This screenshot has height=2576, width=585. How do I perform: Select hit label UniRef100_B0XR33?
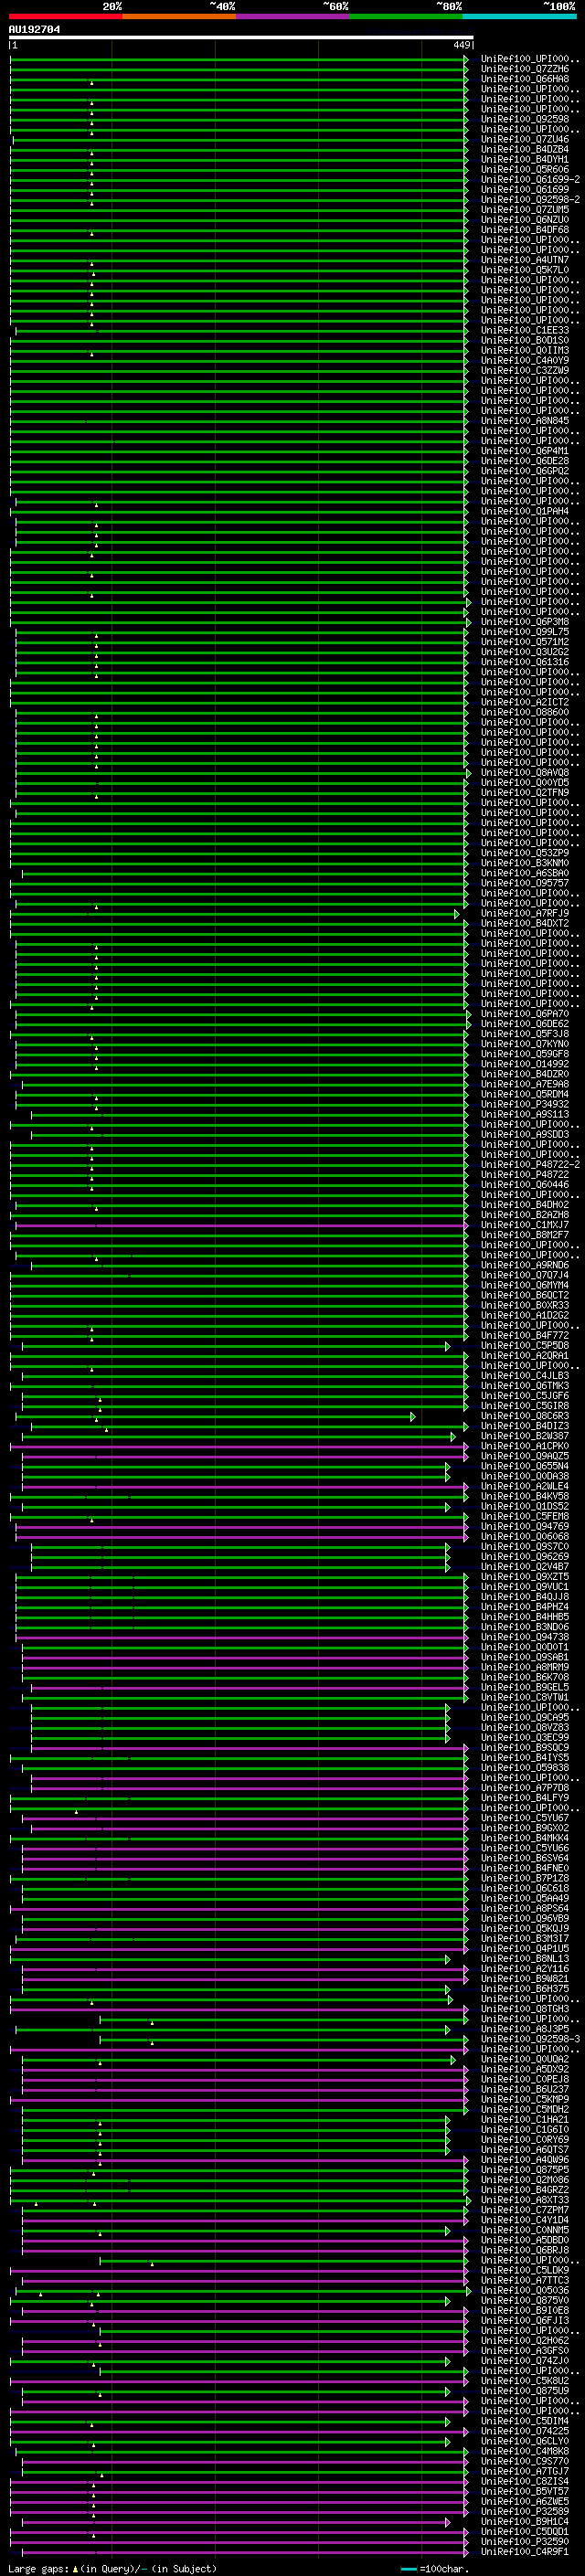click(x=525, y=1305)
